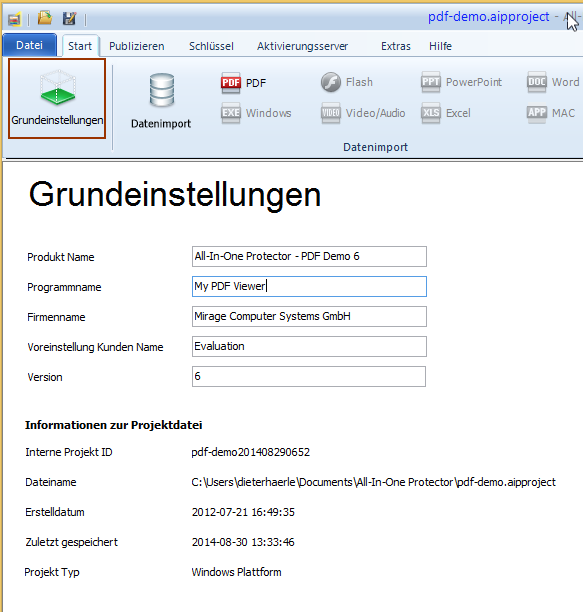Switch to the Start tab
583x612 pixels.
80,46
